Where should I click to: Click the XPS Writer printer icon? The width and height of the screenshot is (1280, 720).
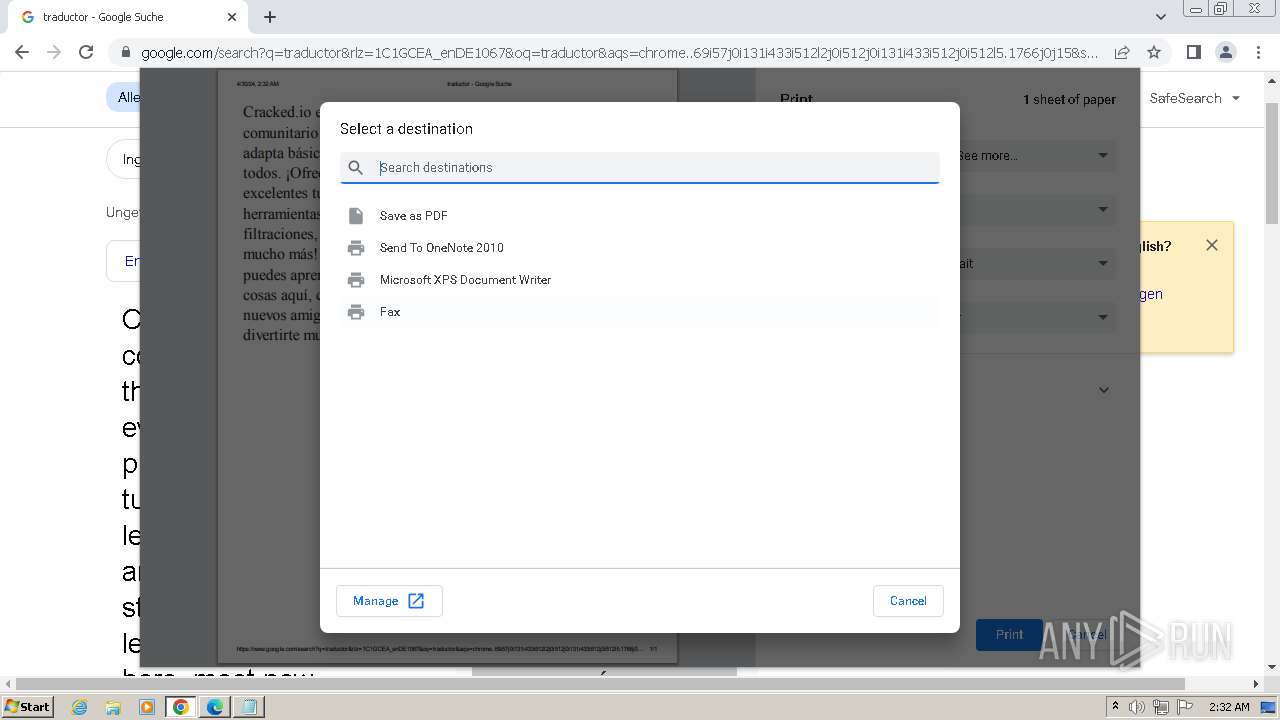point(356,280)
